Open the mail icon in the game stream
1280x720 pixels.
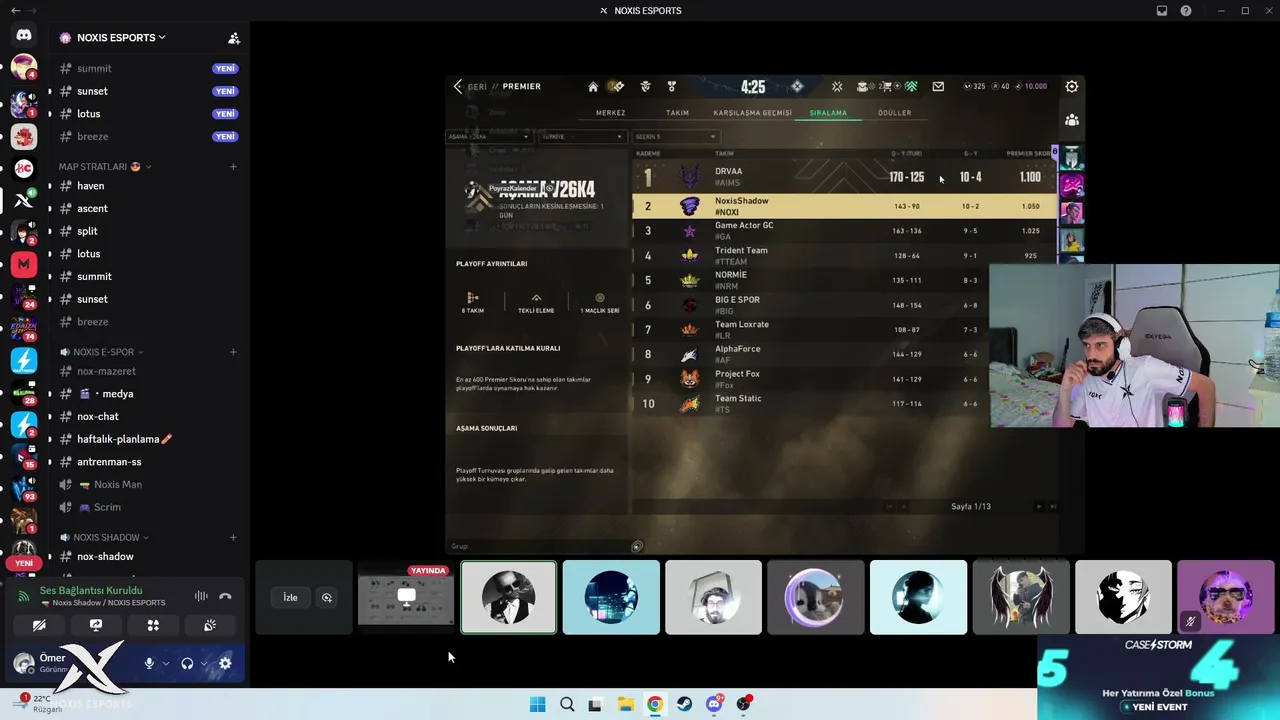(938, 86)
